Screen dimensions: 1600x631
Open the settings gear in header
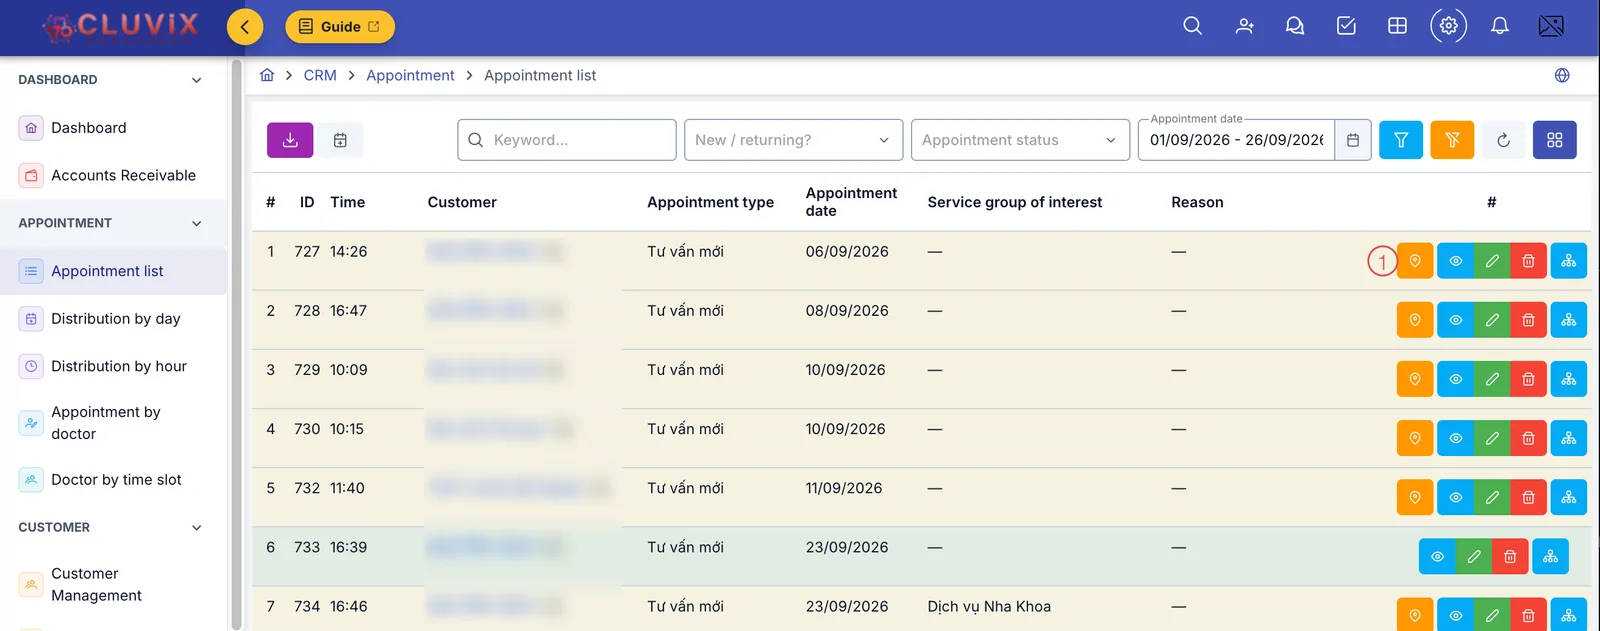[1448, 26]
